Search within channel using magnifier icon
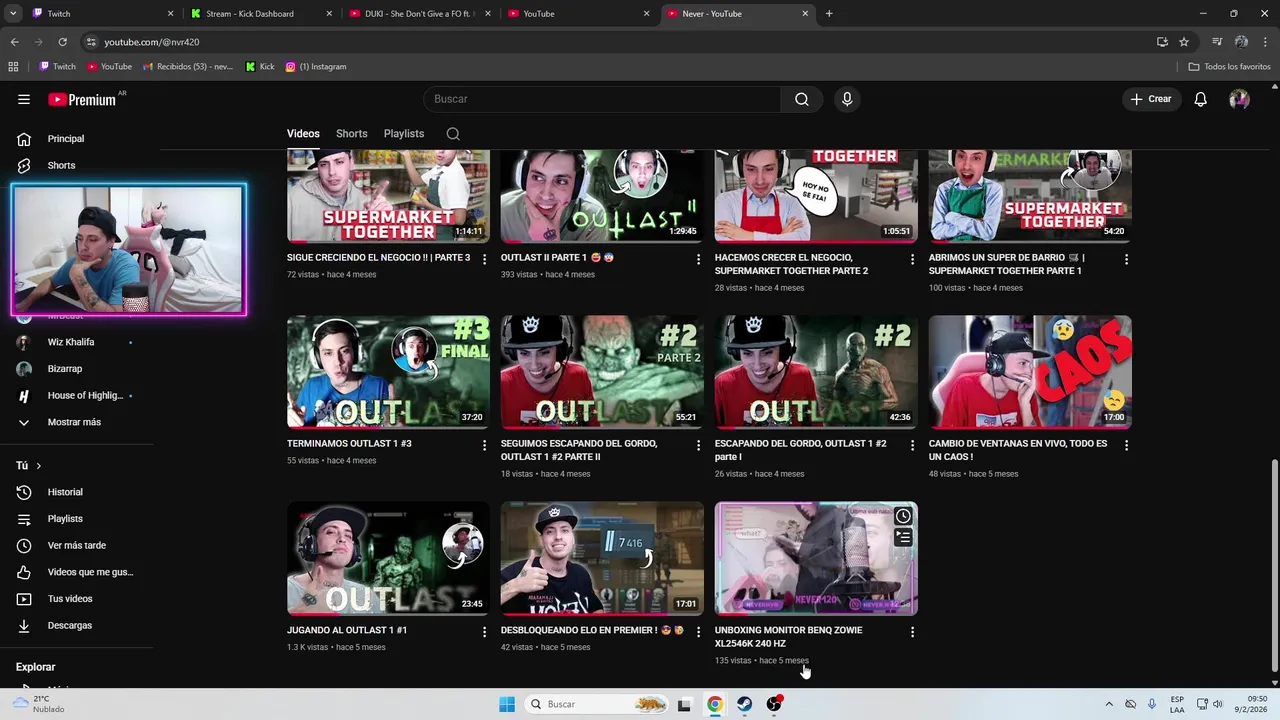Image resolution: width=1280 pixels, height=720 pixels. click(453, 133)
